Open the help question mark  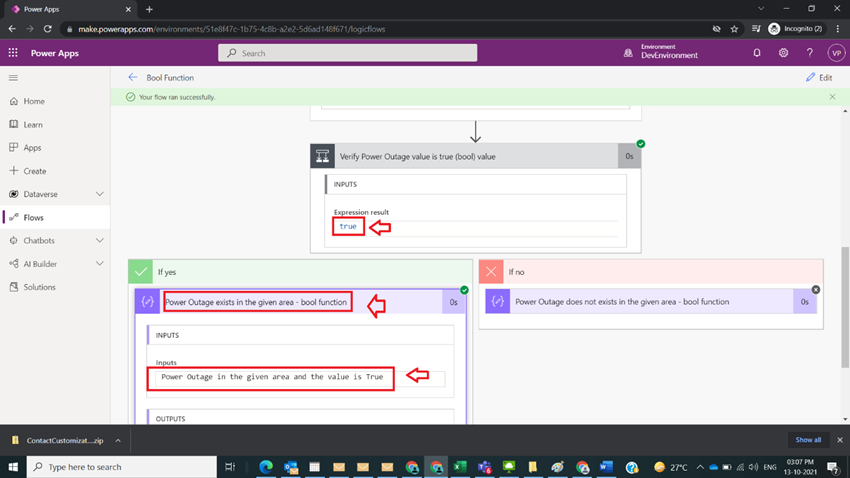809,53
